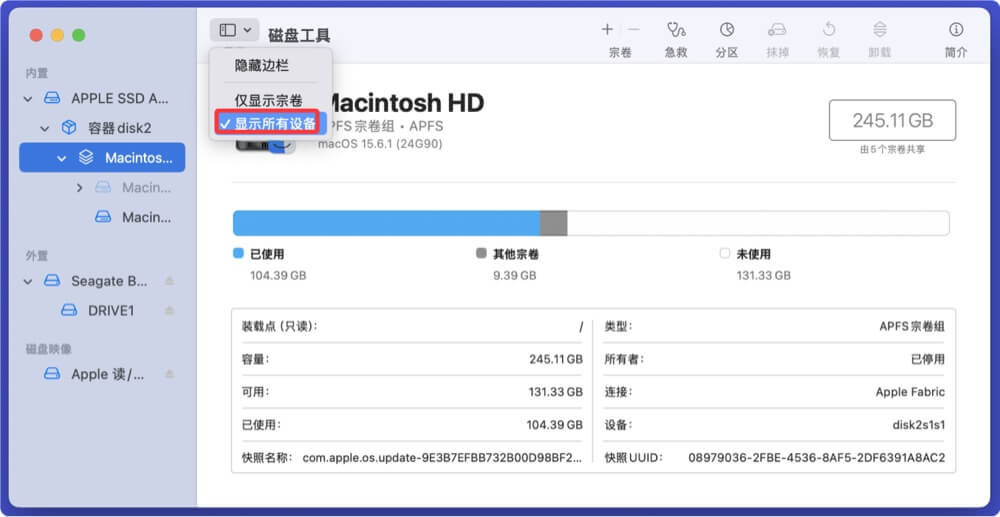The image size is (1000, 517).
Task: Open the 简介 info icon
Action: pos(955,29)
